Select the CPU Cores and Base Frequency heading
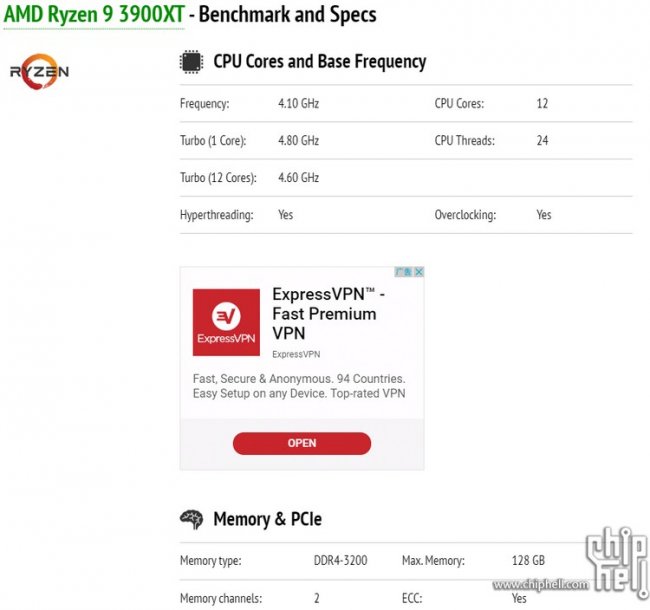This screenshot has width=650, height=610. [x=320, y=62]
